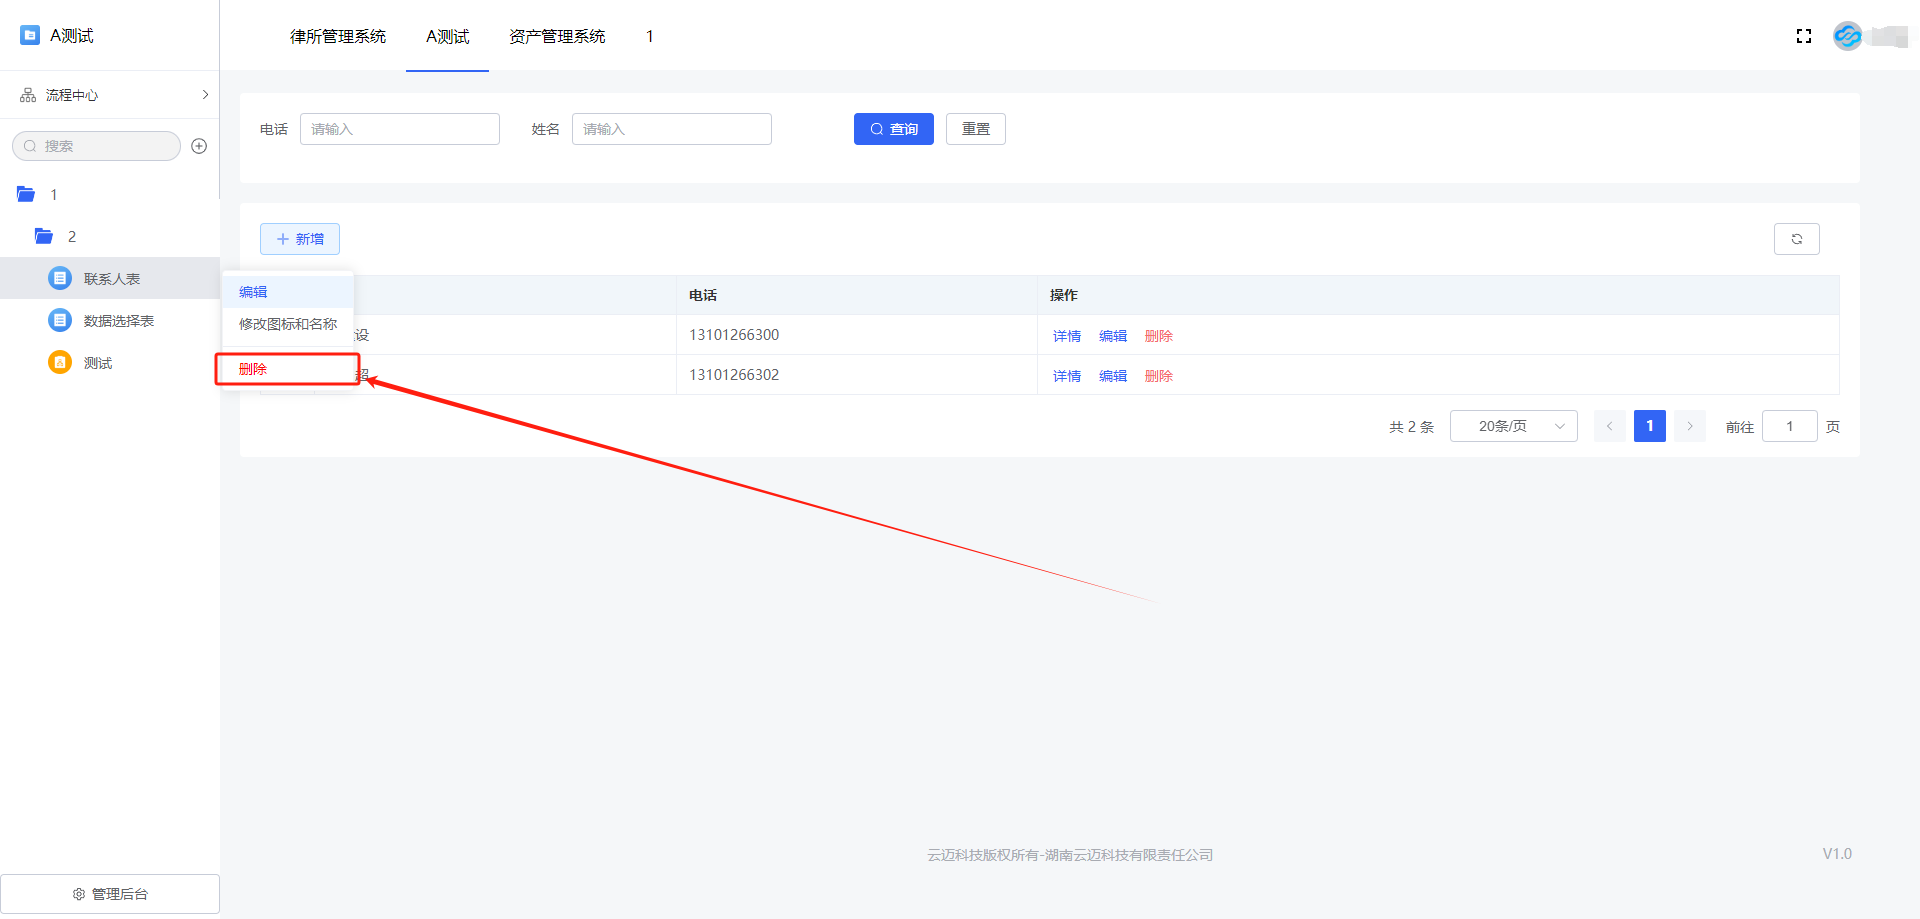Collapse folder 2 in the sidebar tree
1920x919 pixels.
point(45,237)
